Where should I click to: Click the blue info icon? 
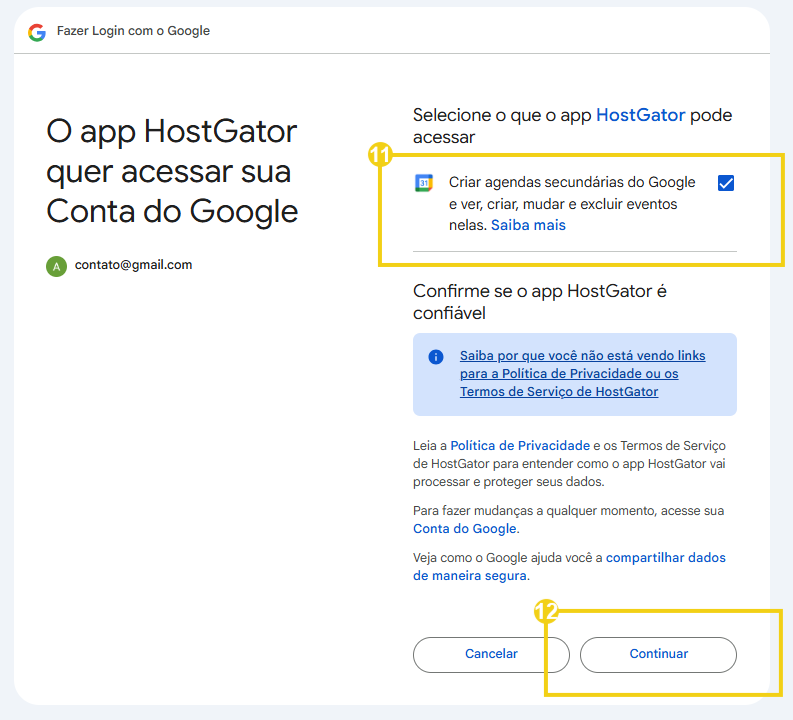(x=435, y=357)
